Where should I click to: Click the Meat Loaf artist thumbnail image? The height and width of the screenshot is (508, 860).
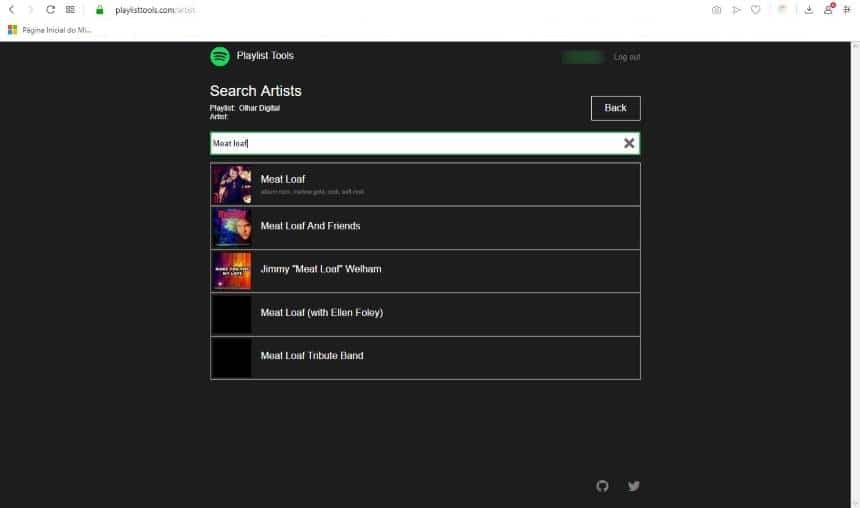point(232,185)
